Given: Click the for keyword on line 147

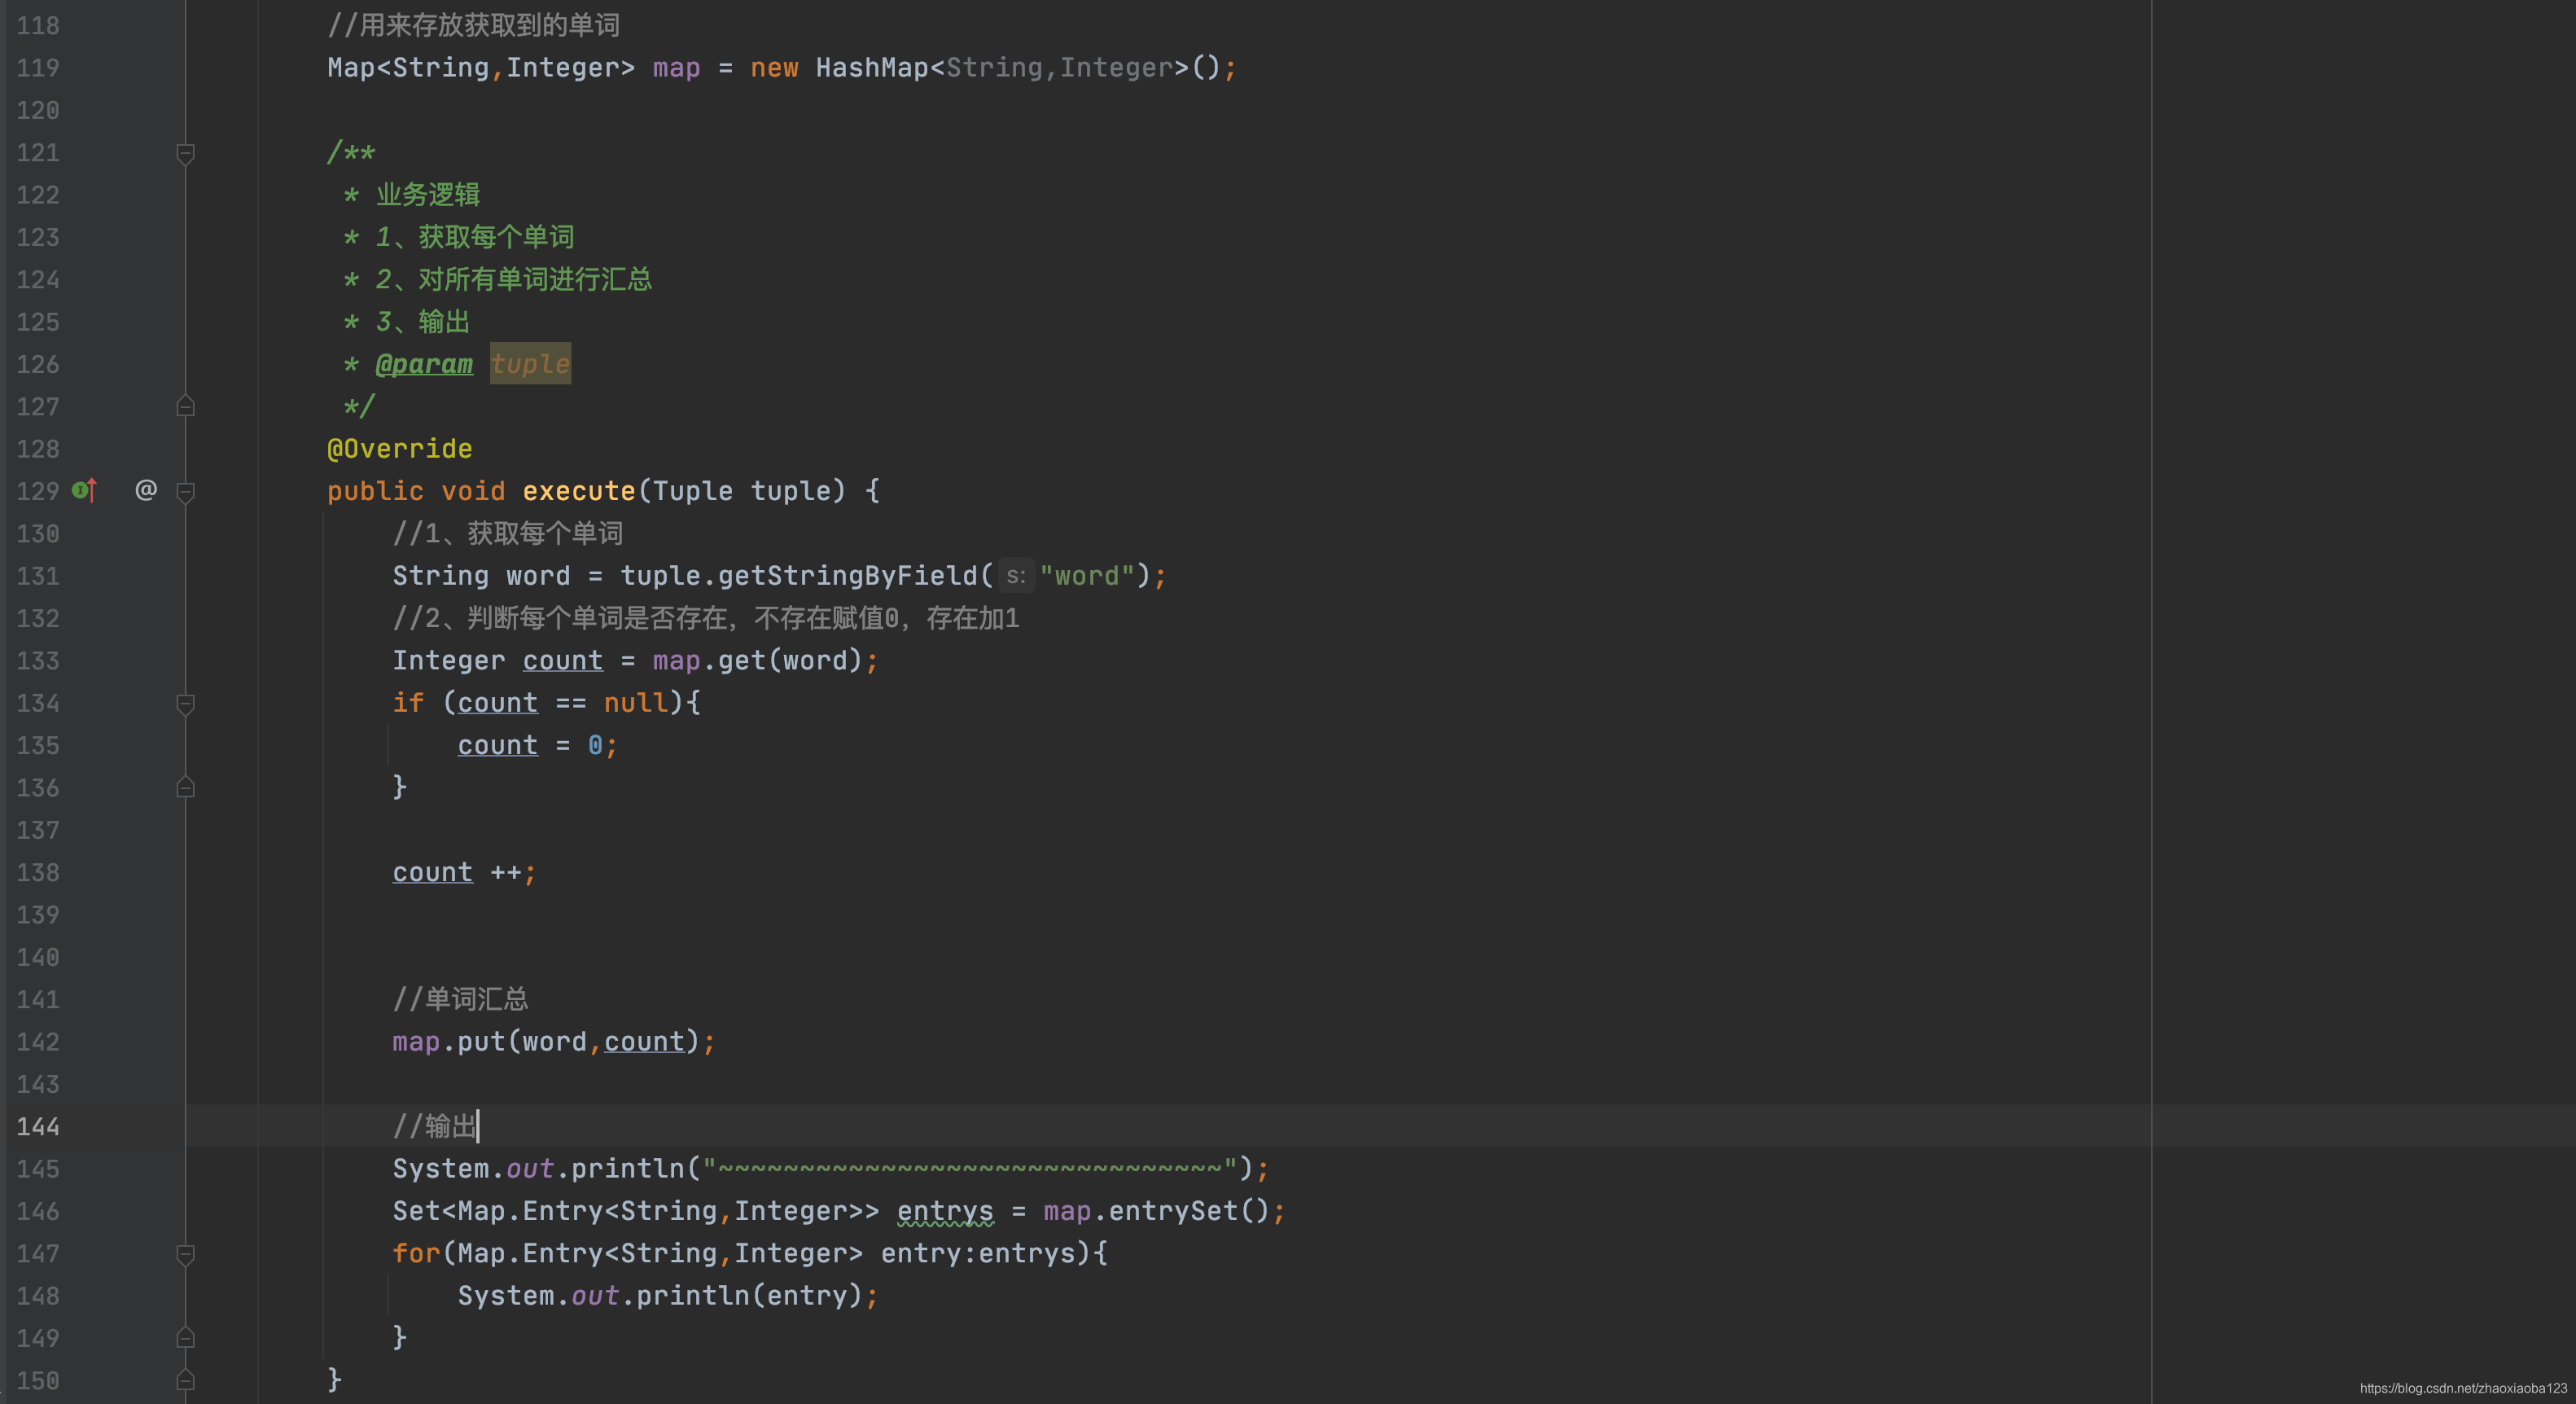Looking at the screenshot, I should coord(416,1253).
